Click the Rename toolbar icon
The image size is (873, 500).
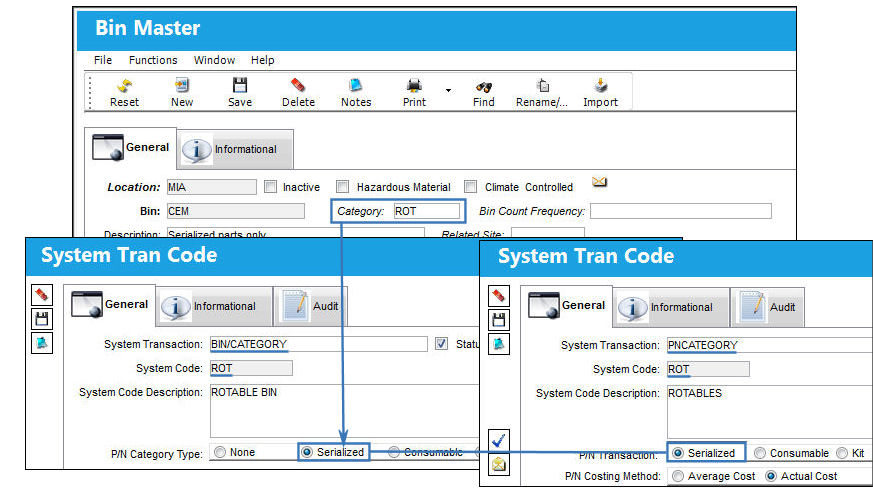pos(542,85)
